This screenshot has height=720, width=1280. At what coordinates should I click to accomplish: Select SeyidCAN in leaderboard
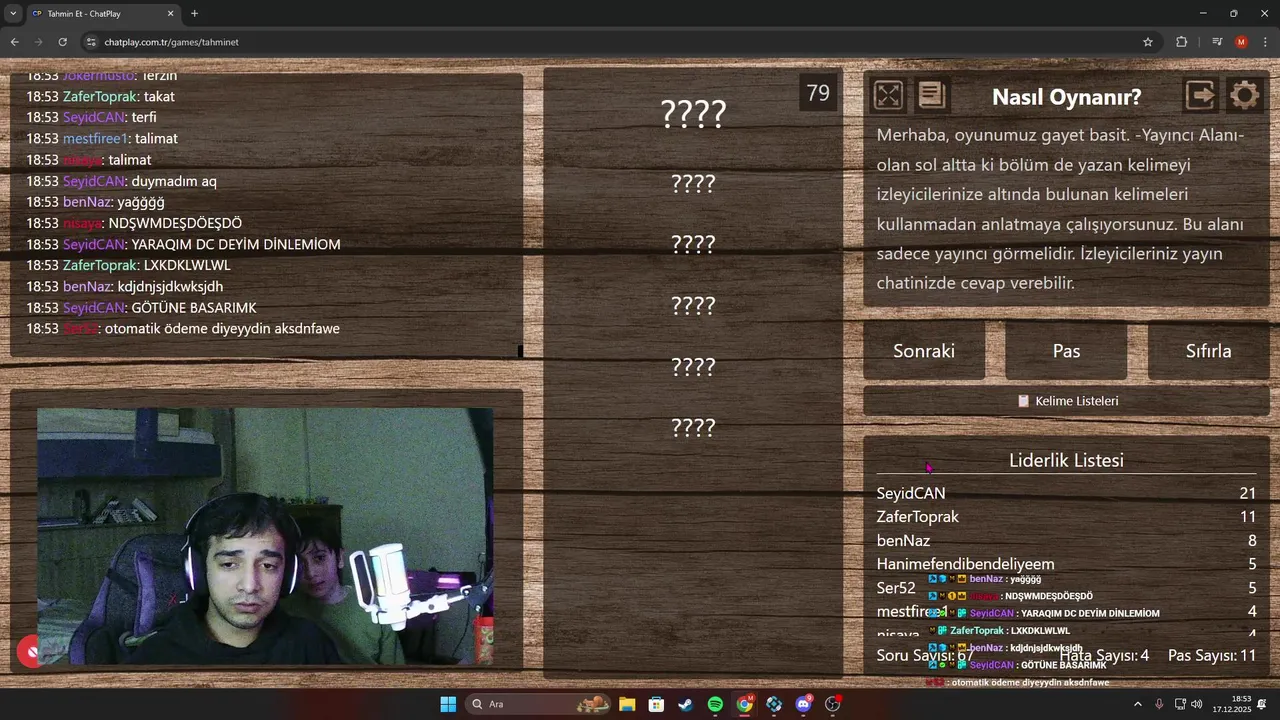[911, 493]
